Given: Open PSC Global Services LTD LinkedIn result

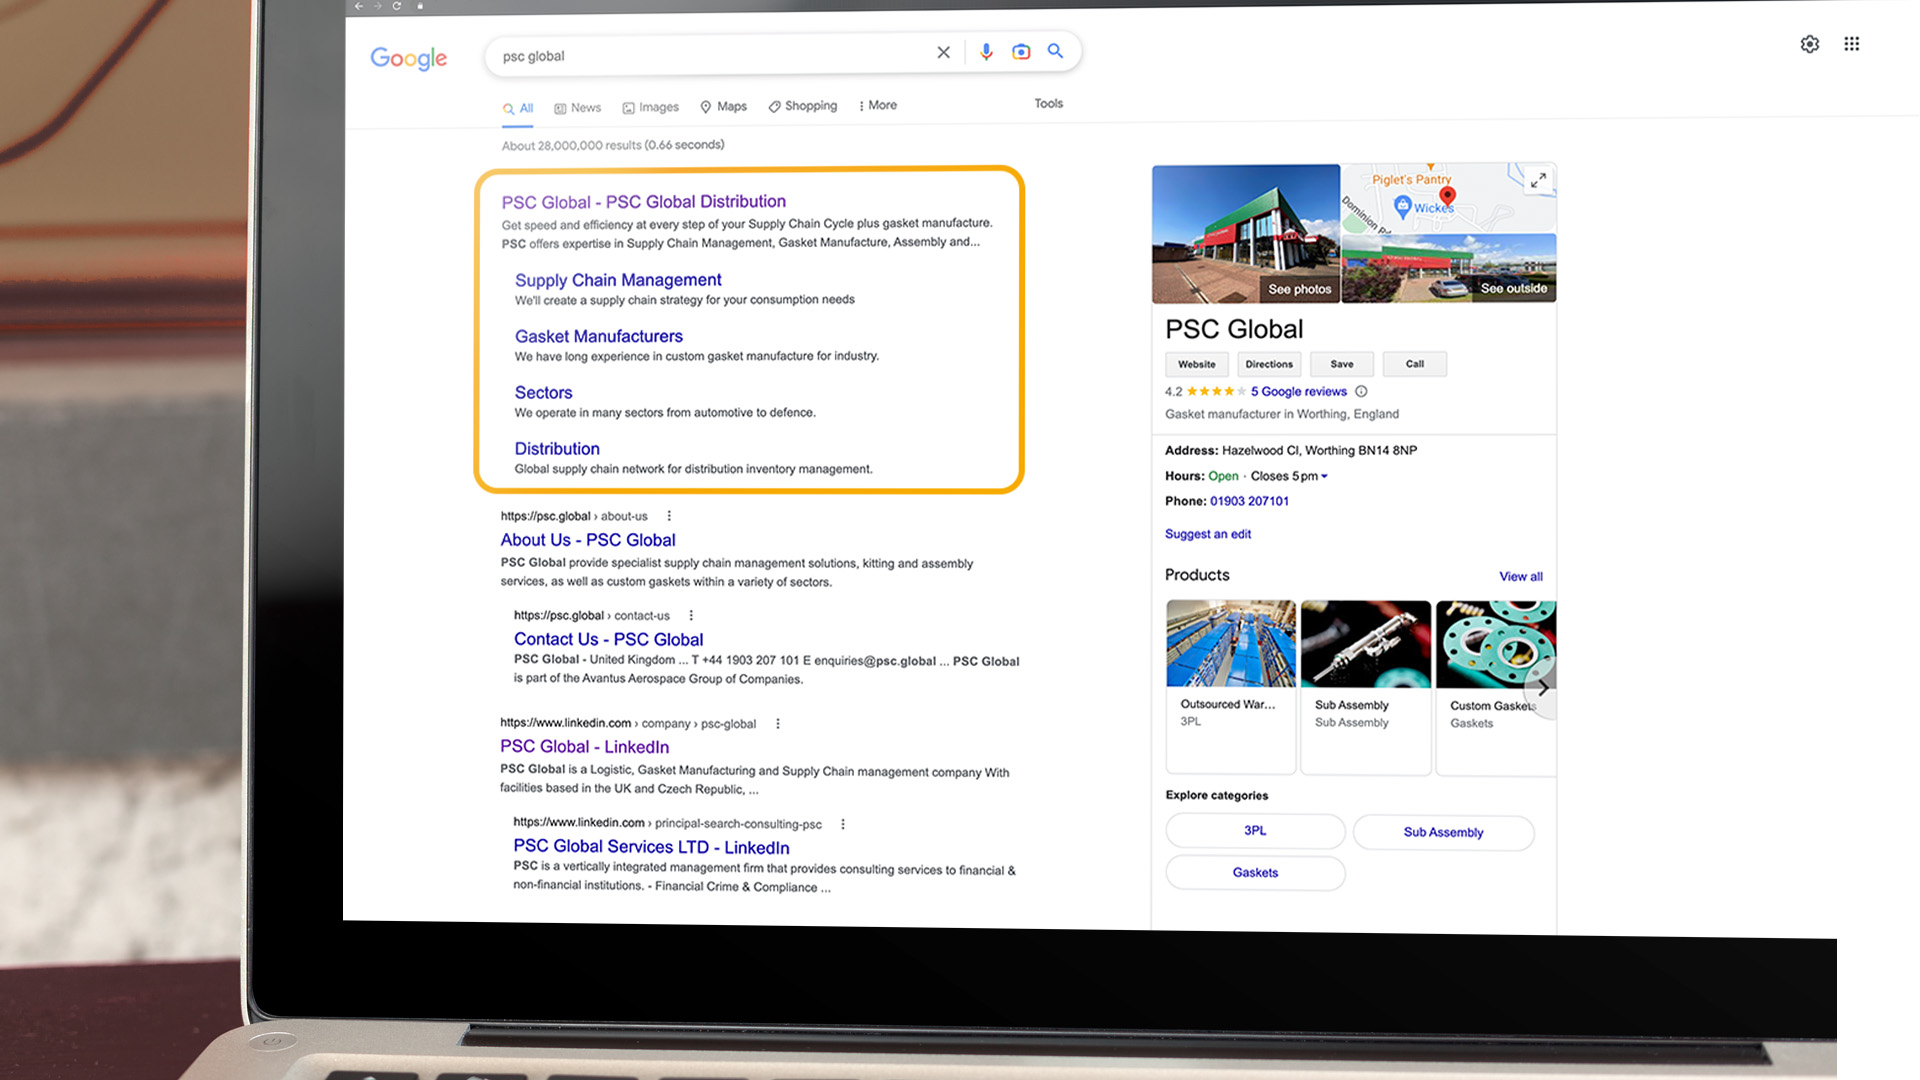Looking at the screenshot, I should click(x=651, y=847).
